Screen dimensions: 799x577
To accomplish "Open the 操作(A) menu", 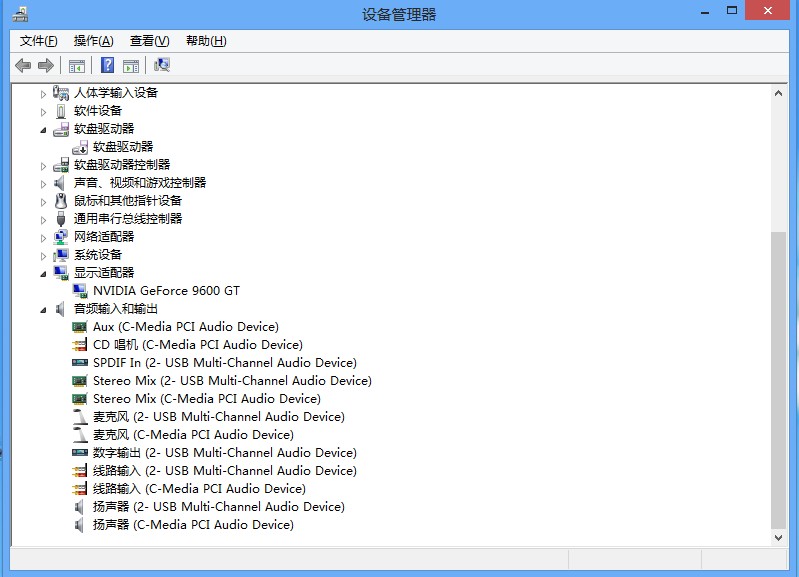I will pos(93,41).
